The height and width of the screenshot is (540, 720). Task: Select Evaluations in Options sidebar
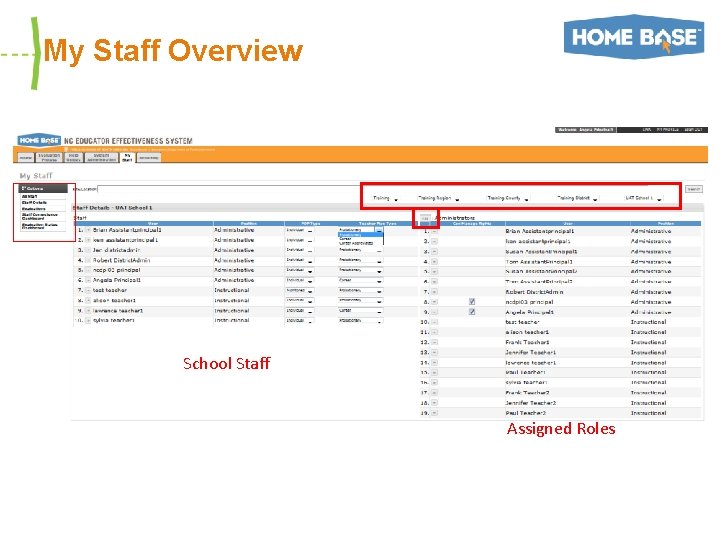pos(34,209)
